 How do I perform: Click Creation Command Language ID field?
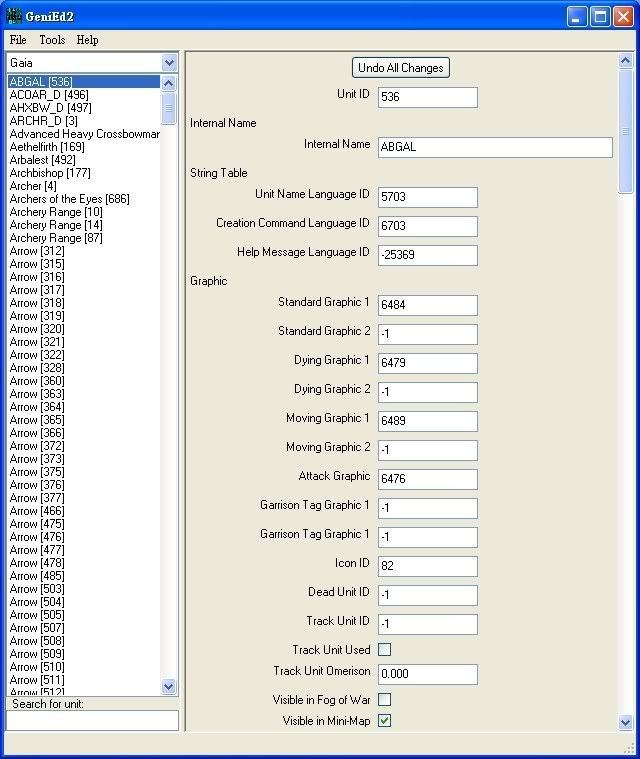point(427,226)
